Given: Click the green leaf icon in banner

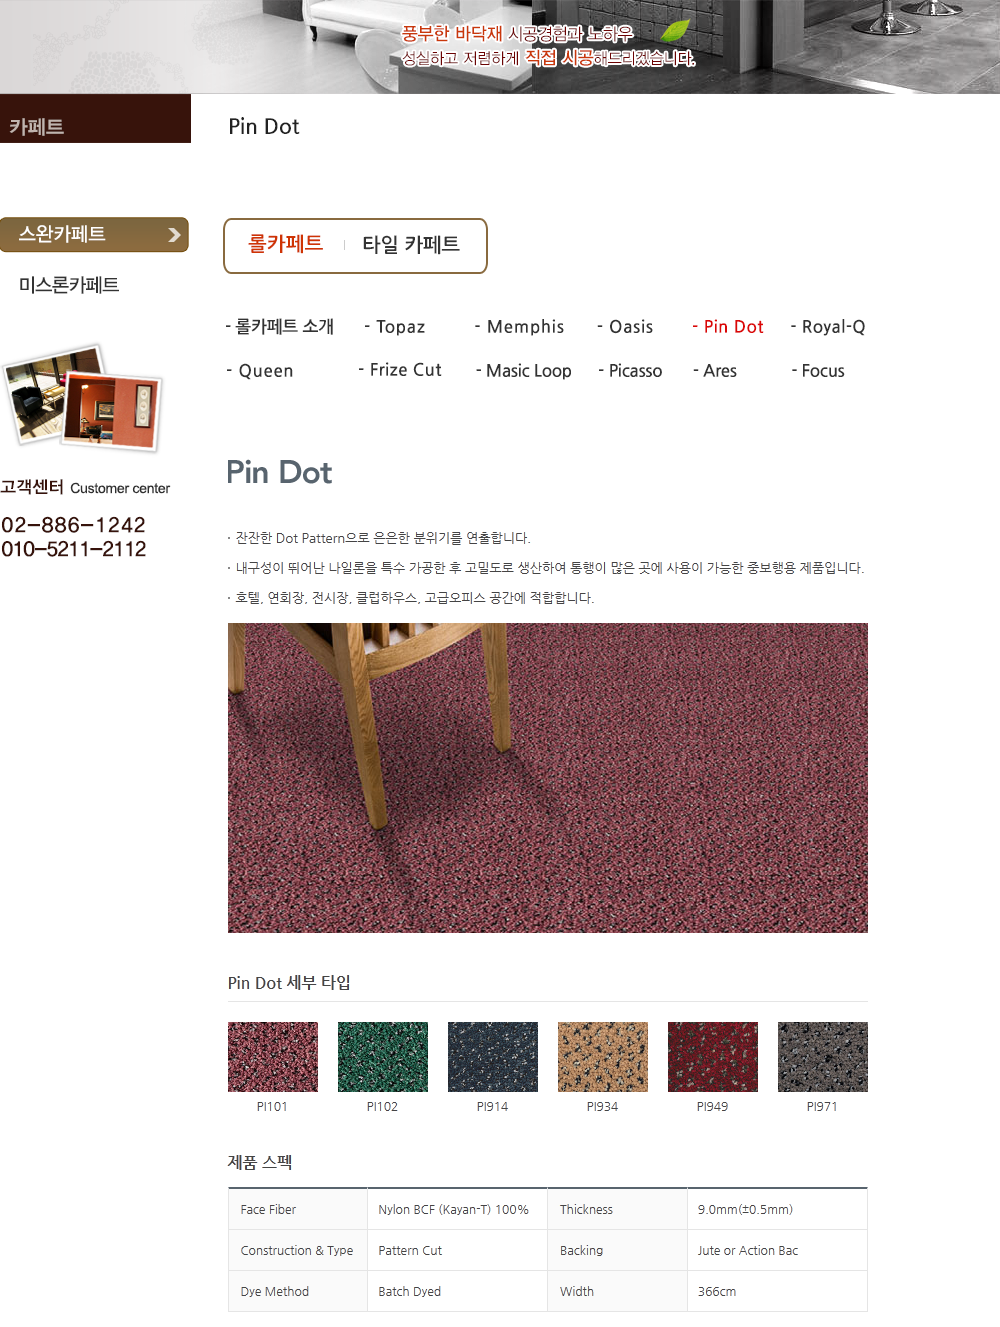Looking at the screenshot, I should (675, 31).
